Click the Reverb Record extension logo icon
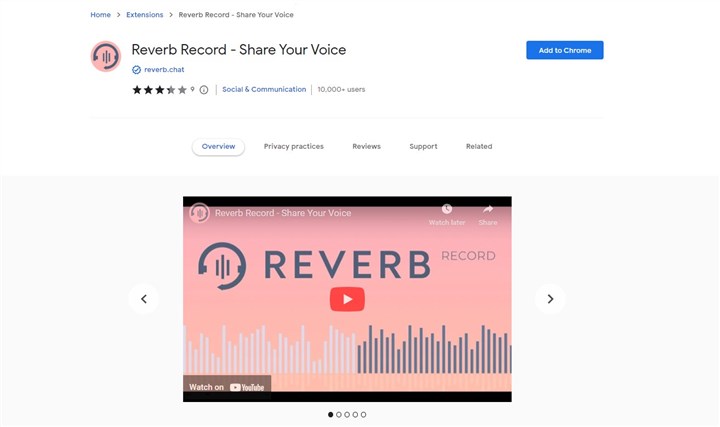Viewport: 720px width, 427px height. click(106, 56)
